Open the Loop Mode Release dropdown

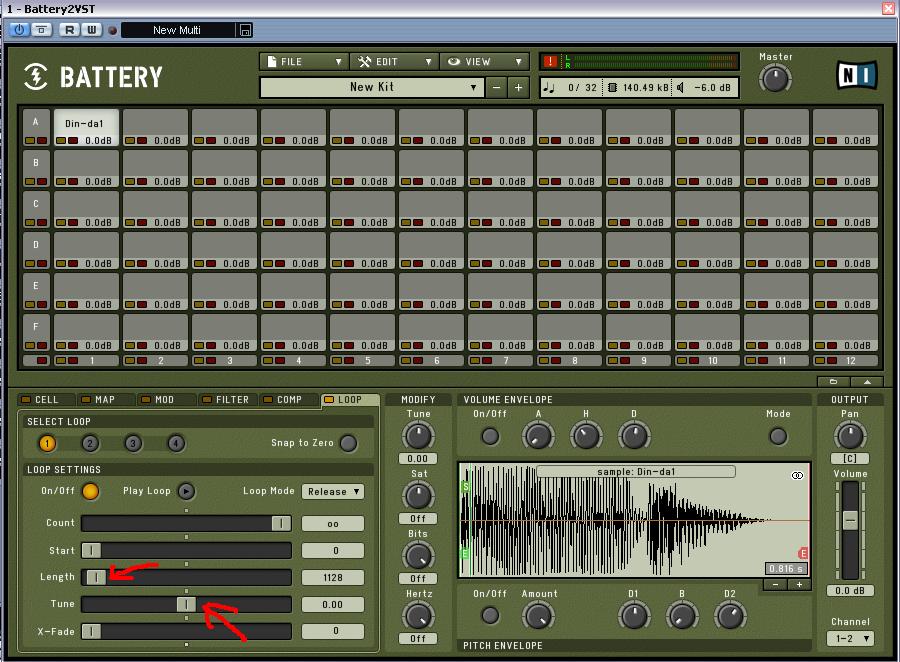[334, 492]
